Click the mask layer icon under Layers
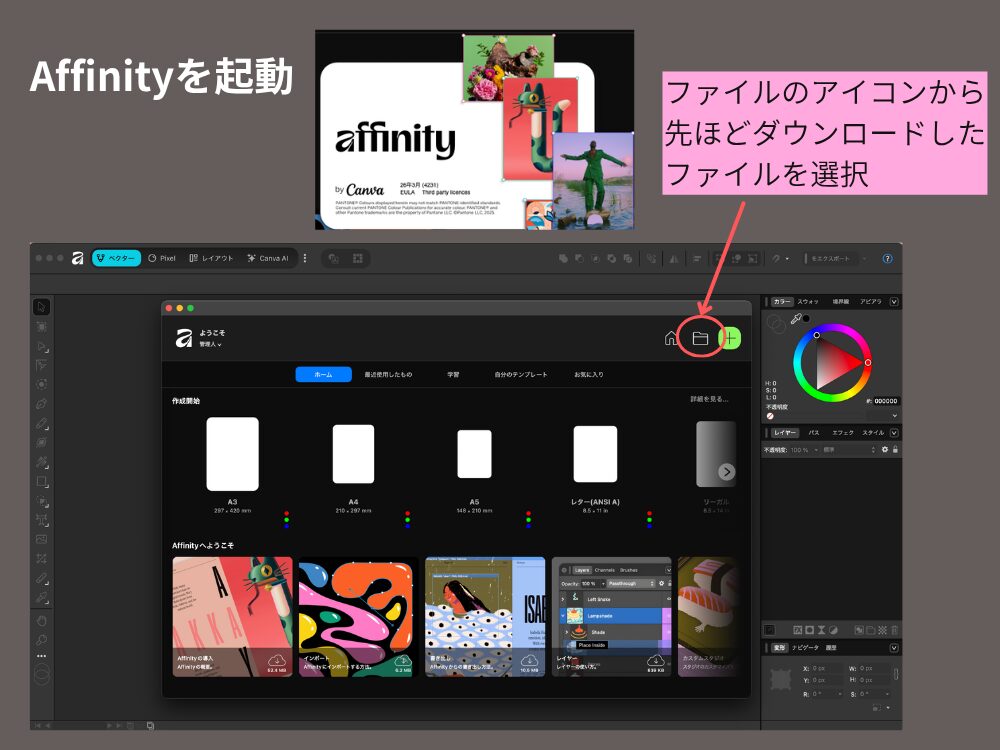 809,630
